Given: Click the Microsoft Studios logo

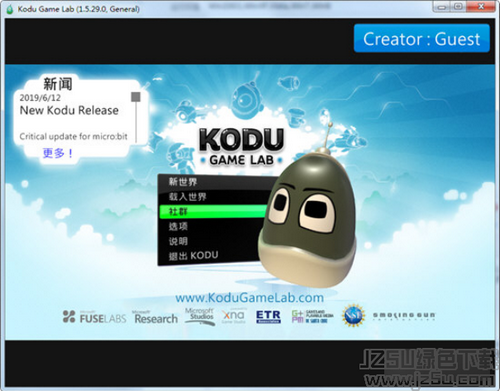Looking at the screenshot, I should click(x=200, y=316).
